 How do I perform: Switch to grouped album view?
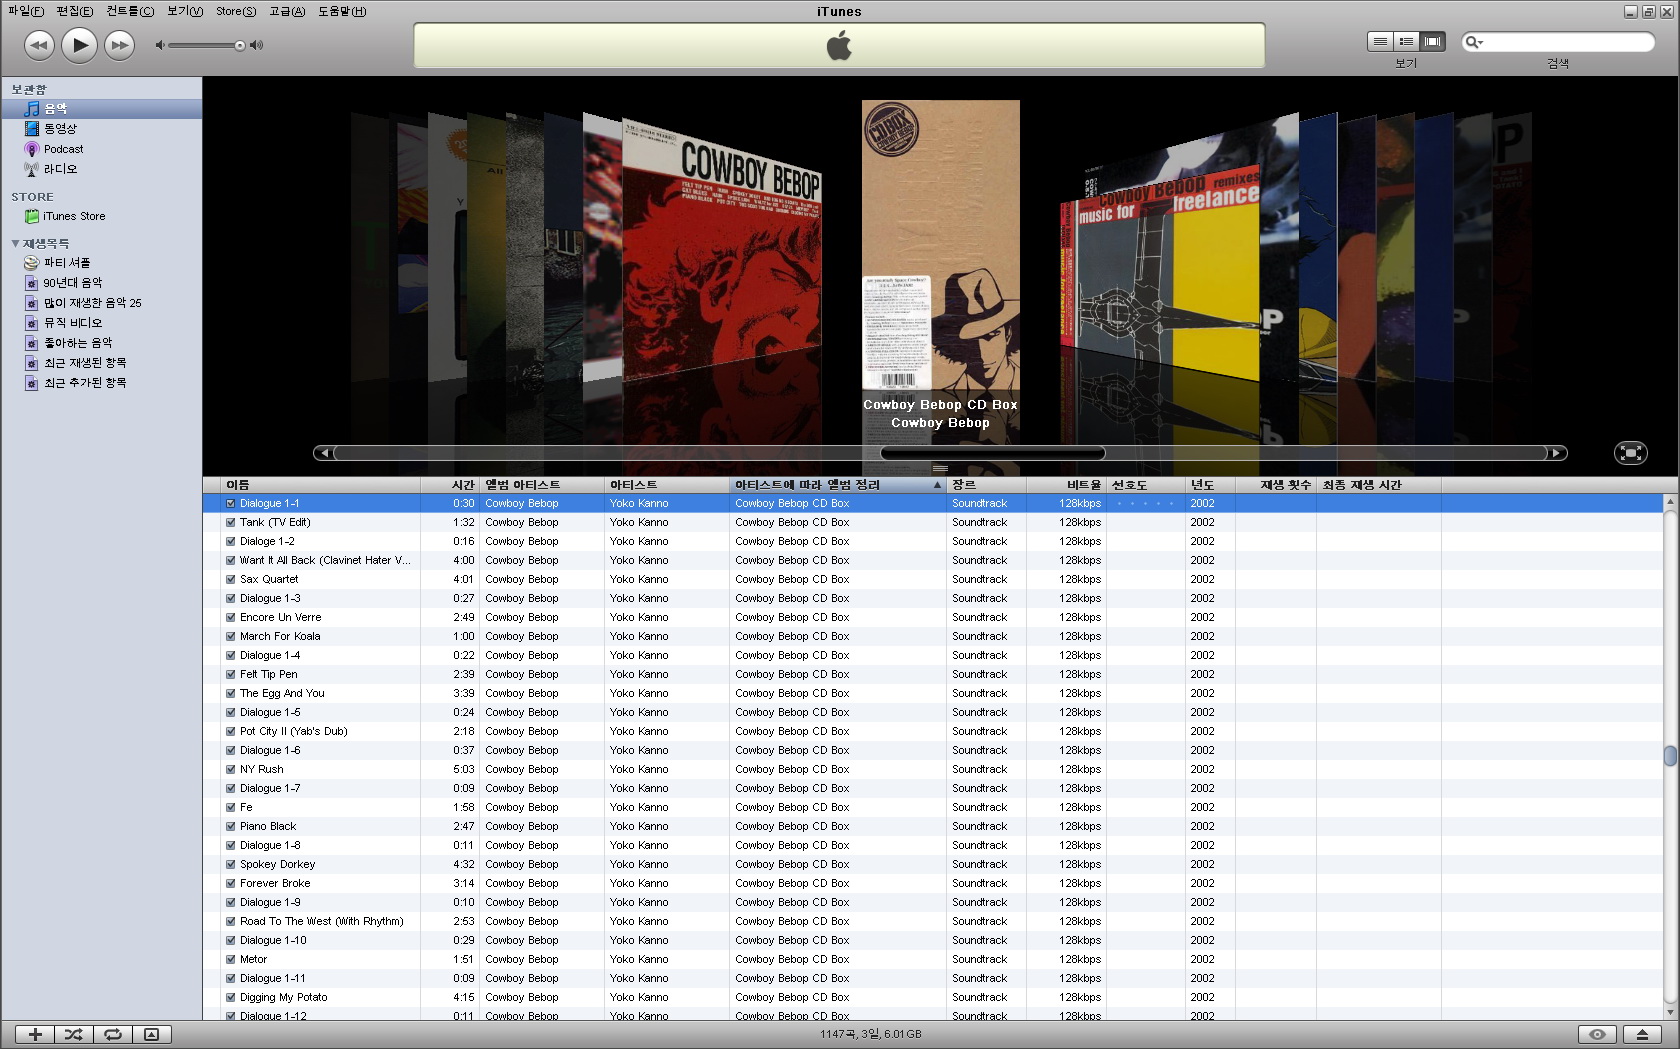1406,41
